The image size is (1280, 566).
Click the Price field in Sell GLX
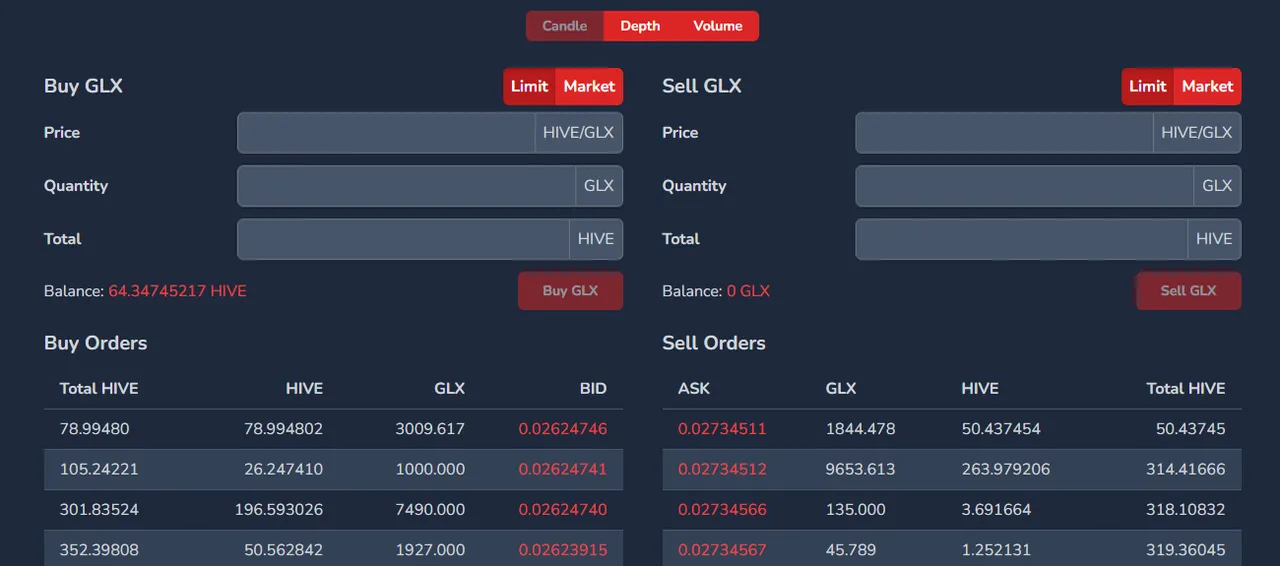[1004, 132]
